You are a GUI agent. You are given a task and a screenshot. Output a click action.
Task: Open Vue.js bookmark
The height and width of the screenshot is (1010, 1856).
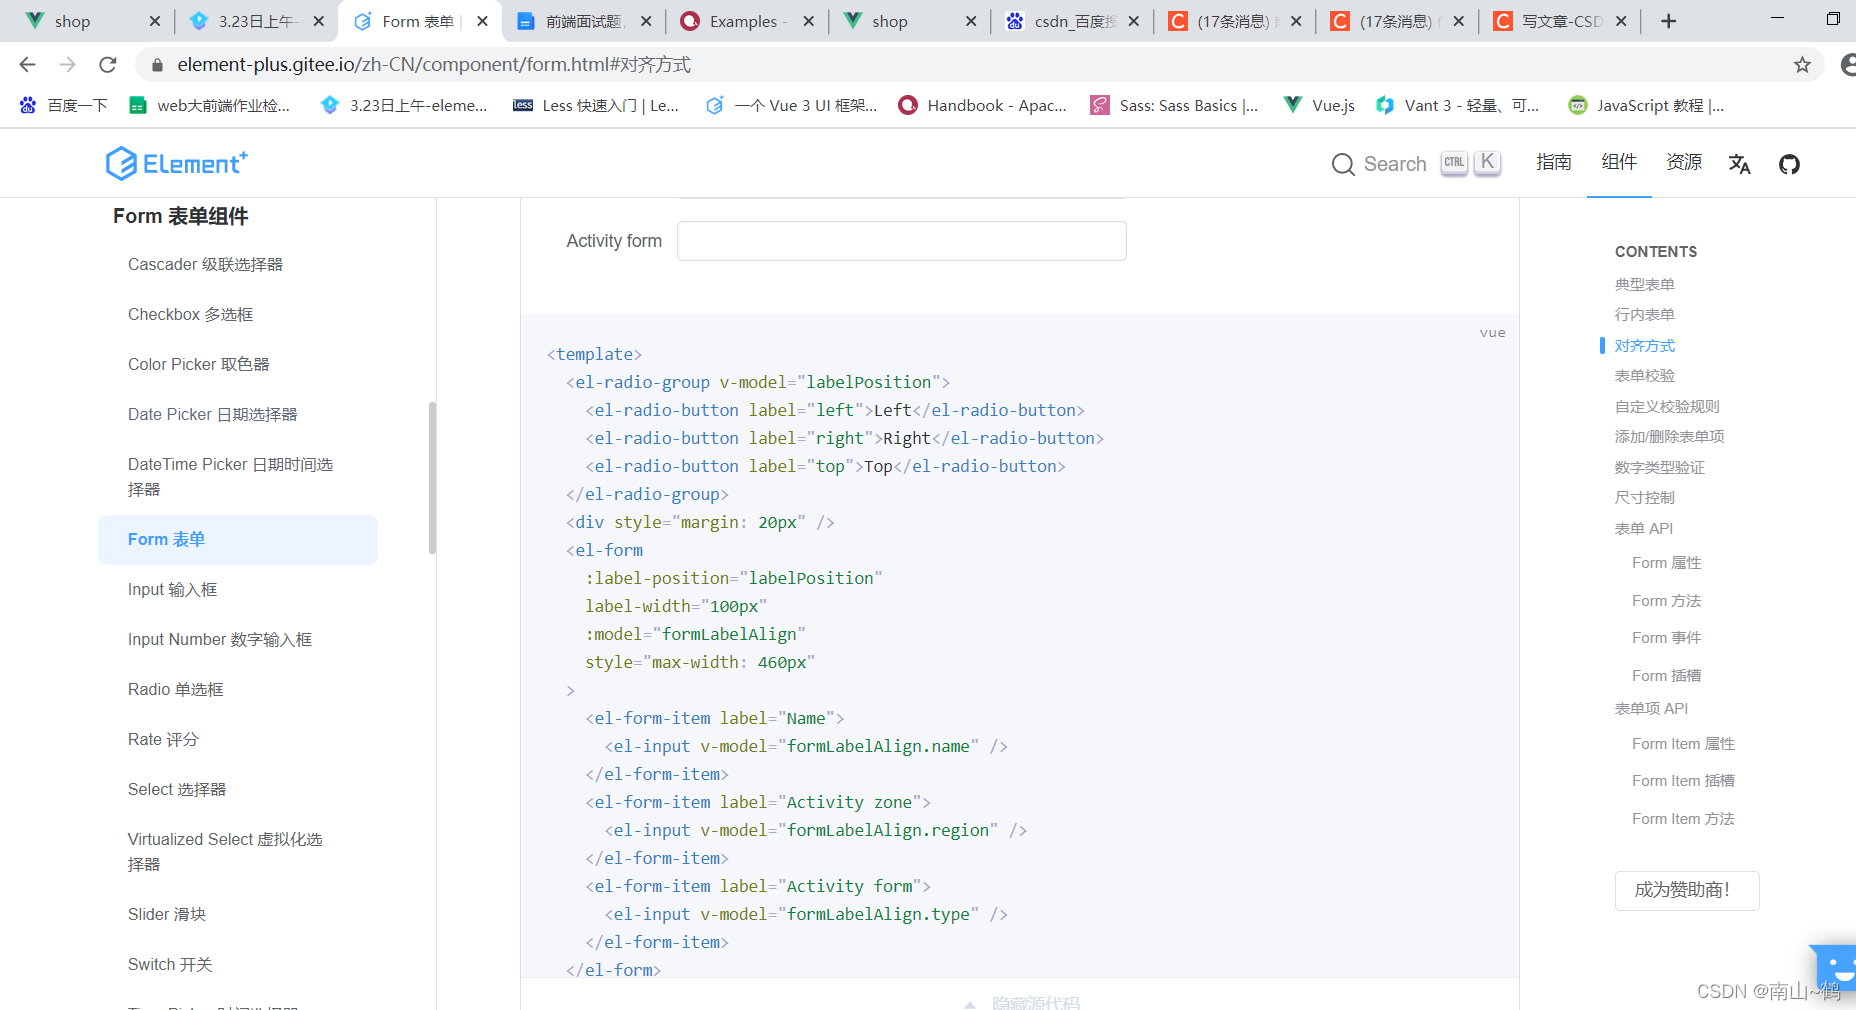1320,105
